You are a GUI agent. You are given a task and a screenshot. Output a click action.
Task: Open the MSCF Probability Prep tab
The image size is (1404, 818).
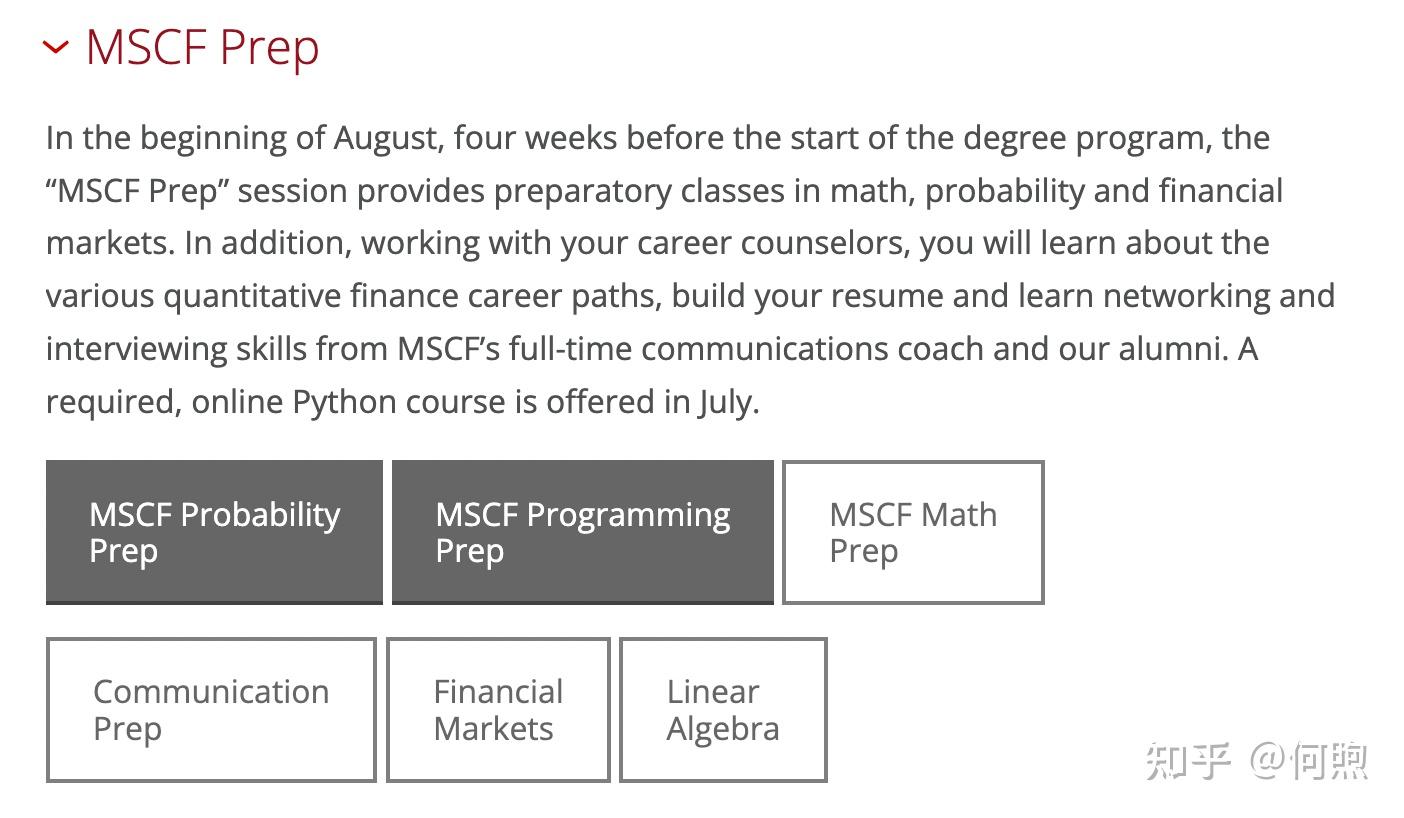(x=214, y=532)
